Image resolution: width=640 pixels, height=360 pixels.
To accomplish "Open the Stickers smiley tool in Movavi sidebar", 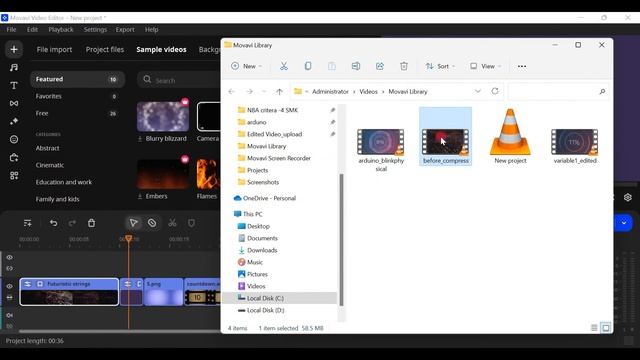I will coord(14,139).
